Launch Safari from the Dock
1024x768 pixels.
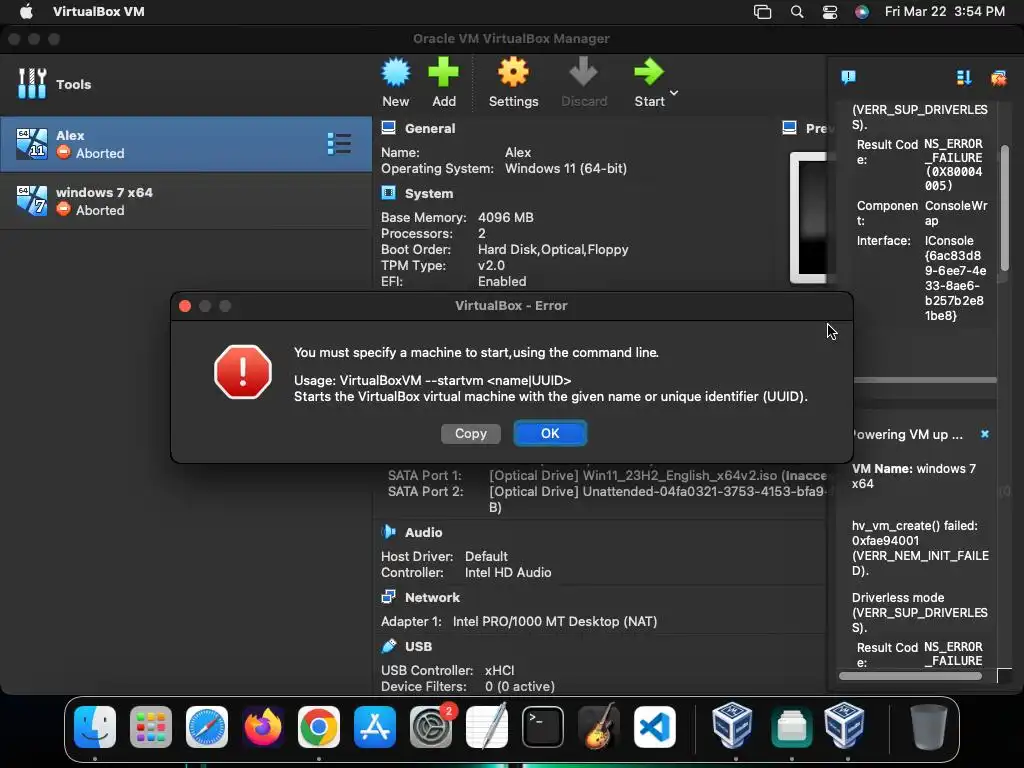(x=207, y=727)
